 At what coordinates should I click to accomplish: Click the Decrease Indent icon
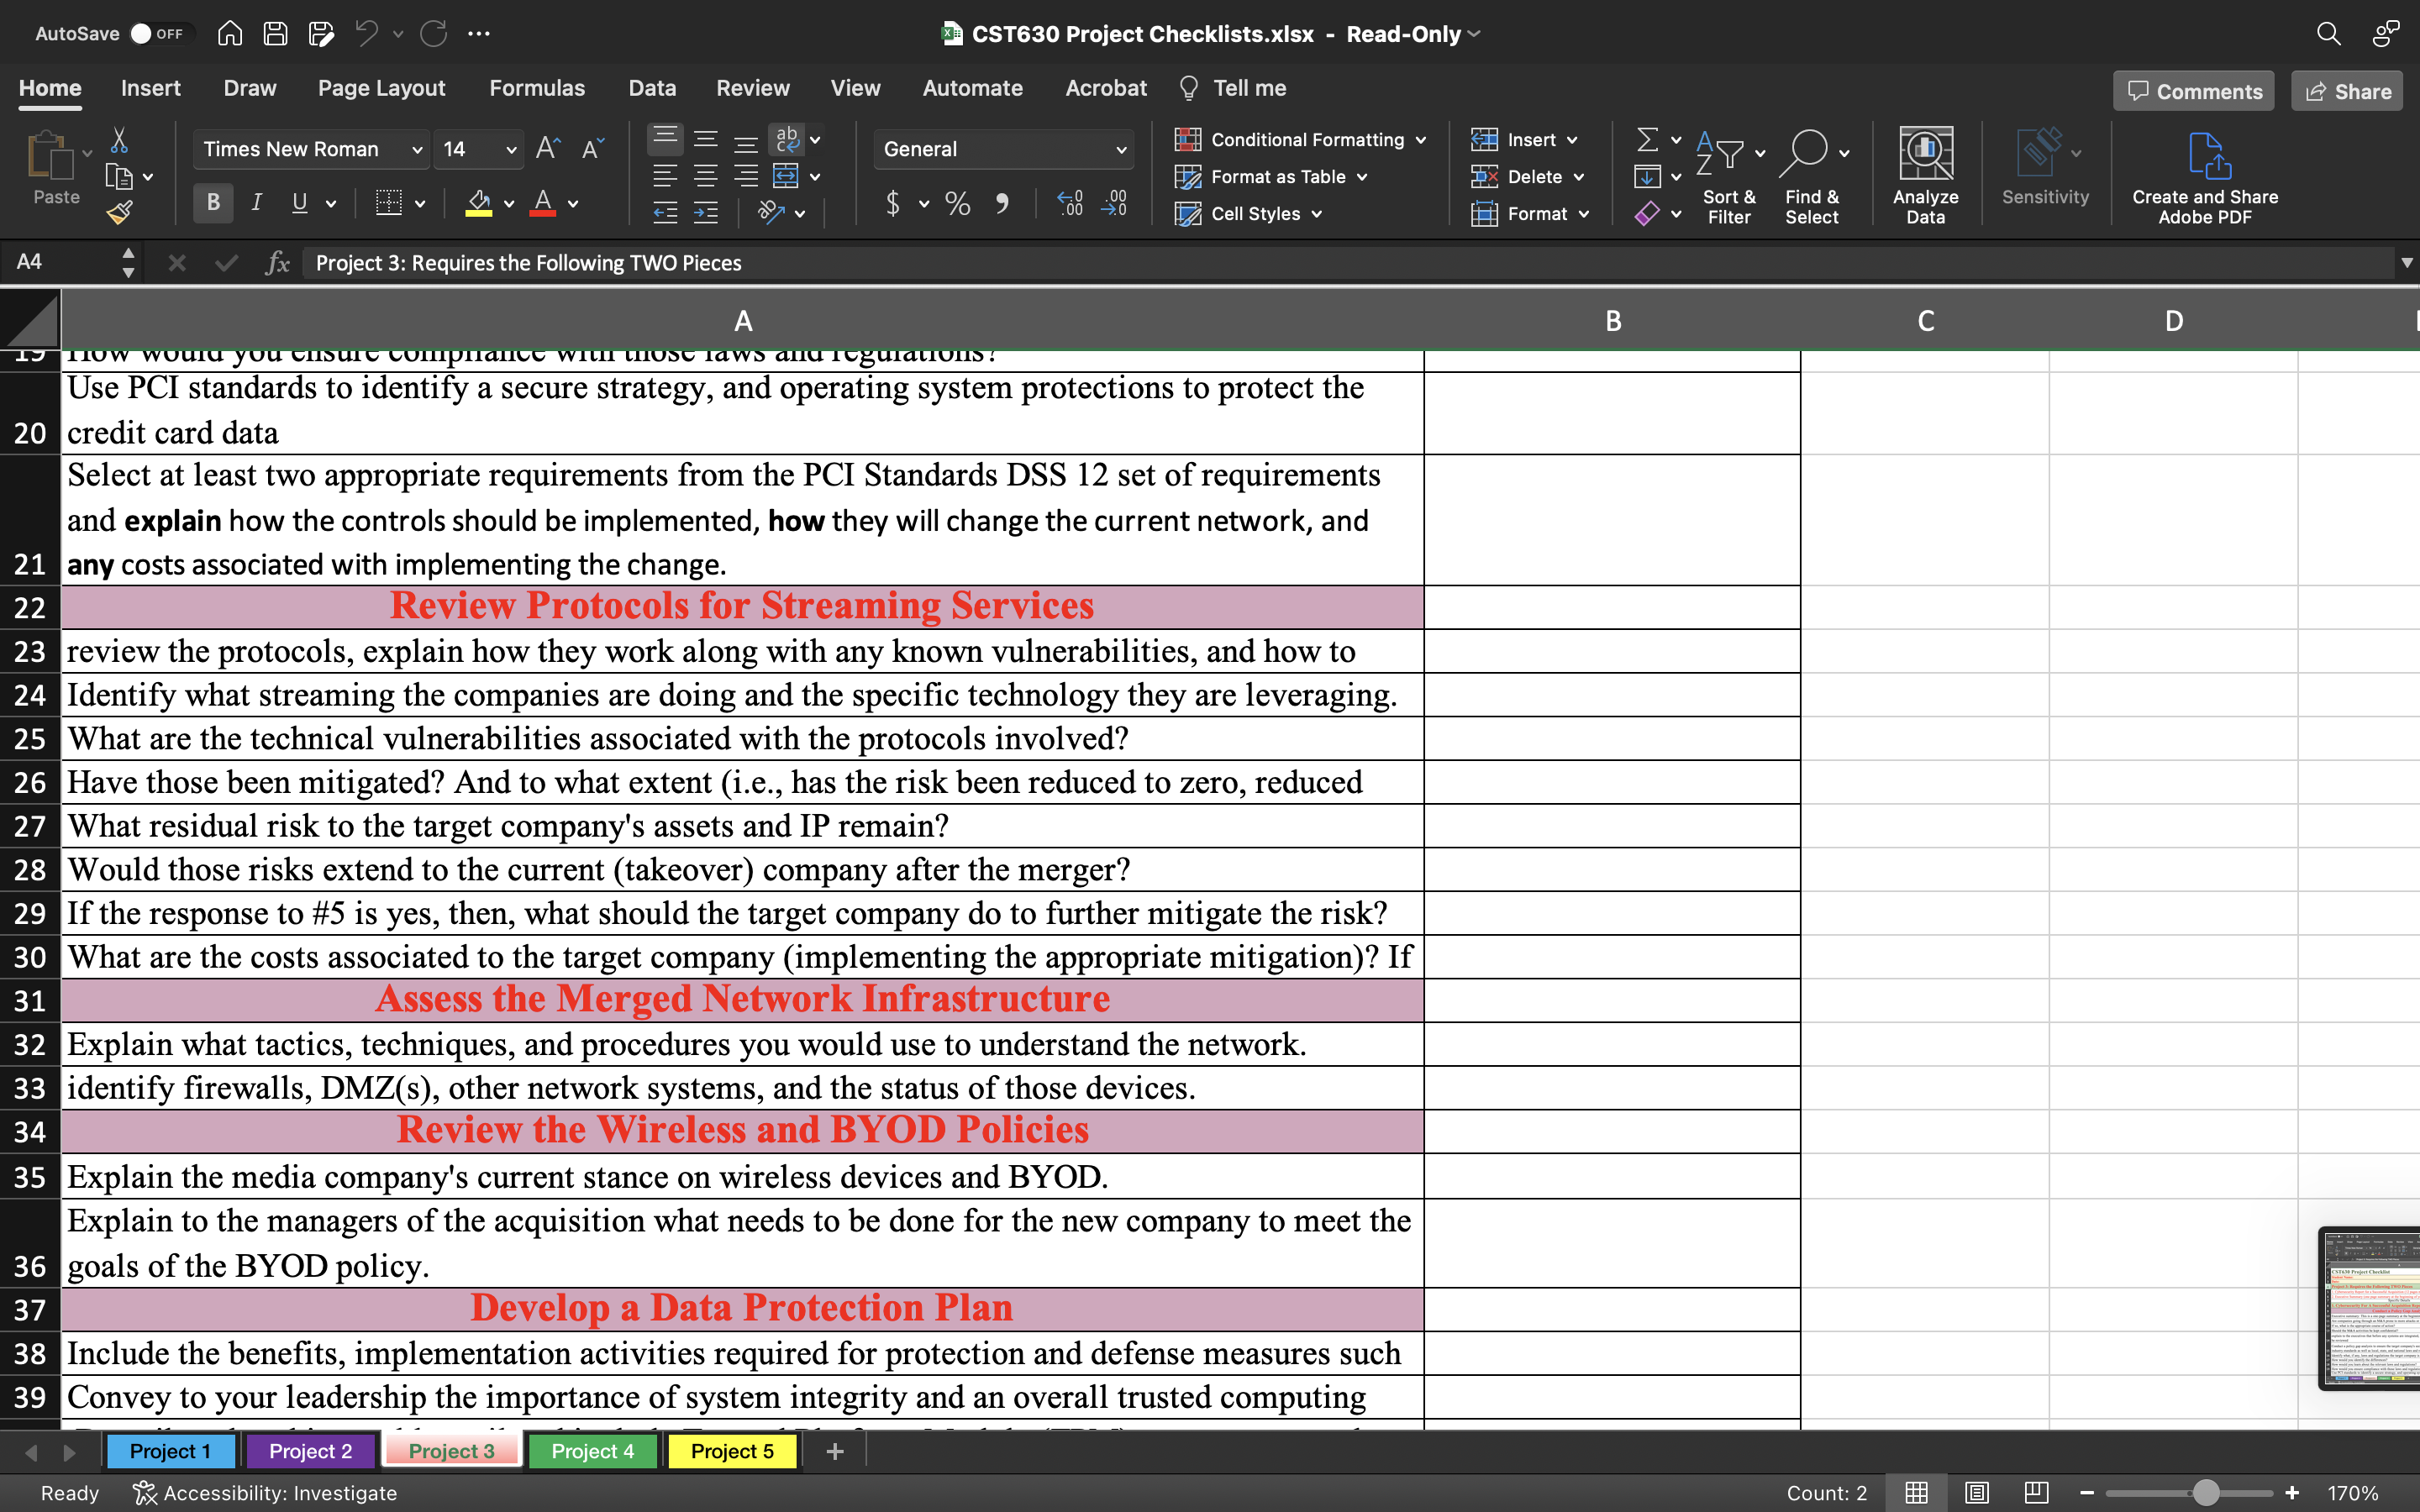coord(665,212)
